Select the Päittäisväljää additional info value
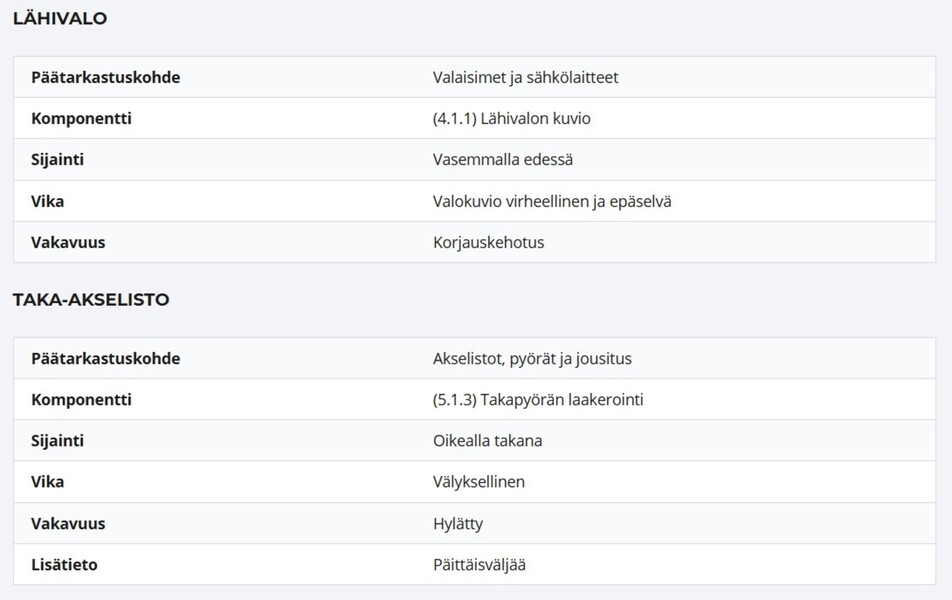The image size is (952, 600). [x=479, y=565]
